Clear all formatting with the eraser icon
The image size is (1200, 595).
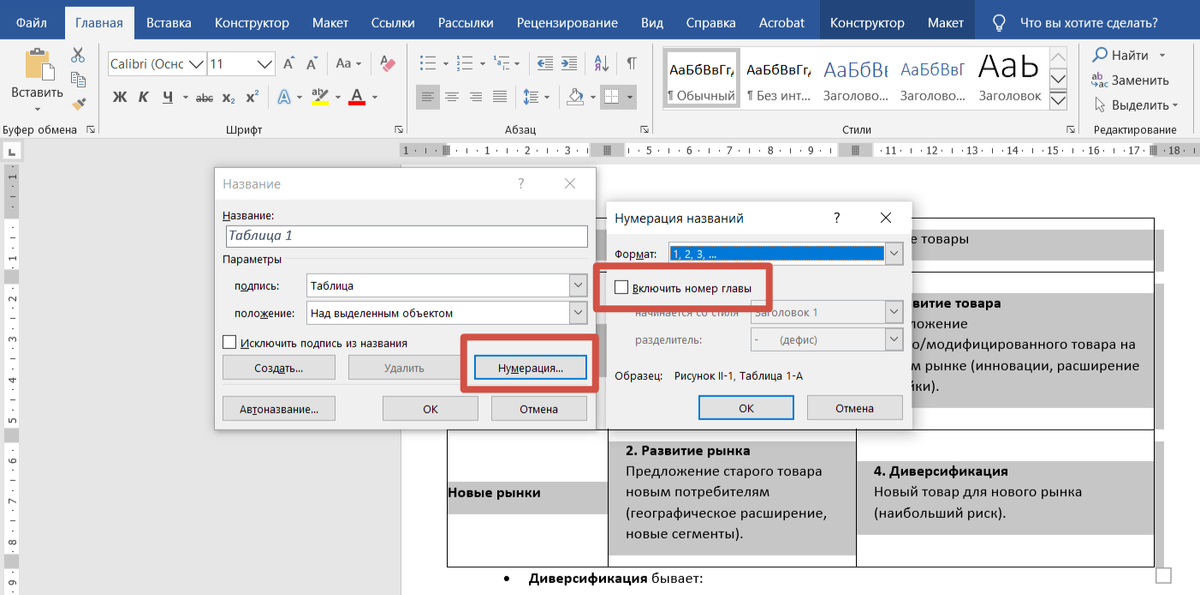tap(389, 63)
